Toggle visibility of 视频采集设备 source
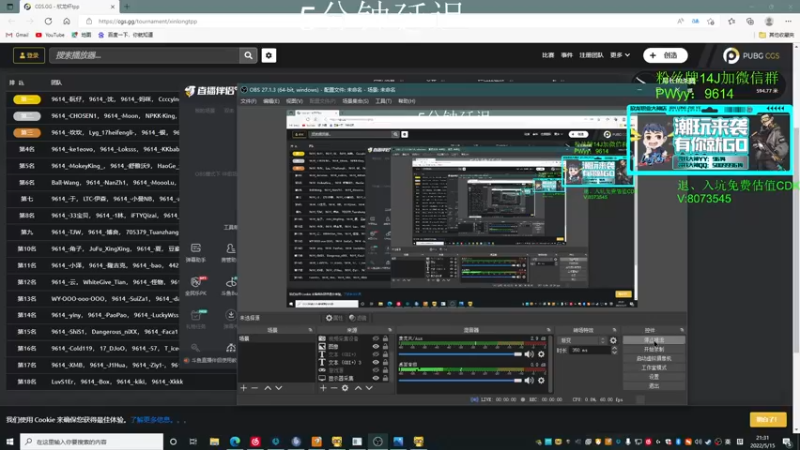 click(x=376, y=338)
